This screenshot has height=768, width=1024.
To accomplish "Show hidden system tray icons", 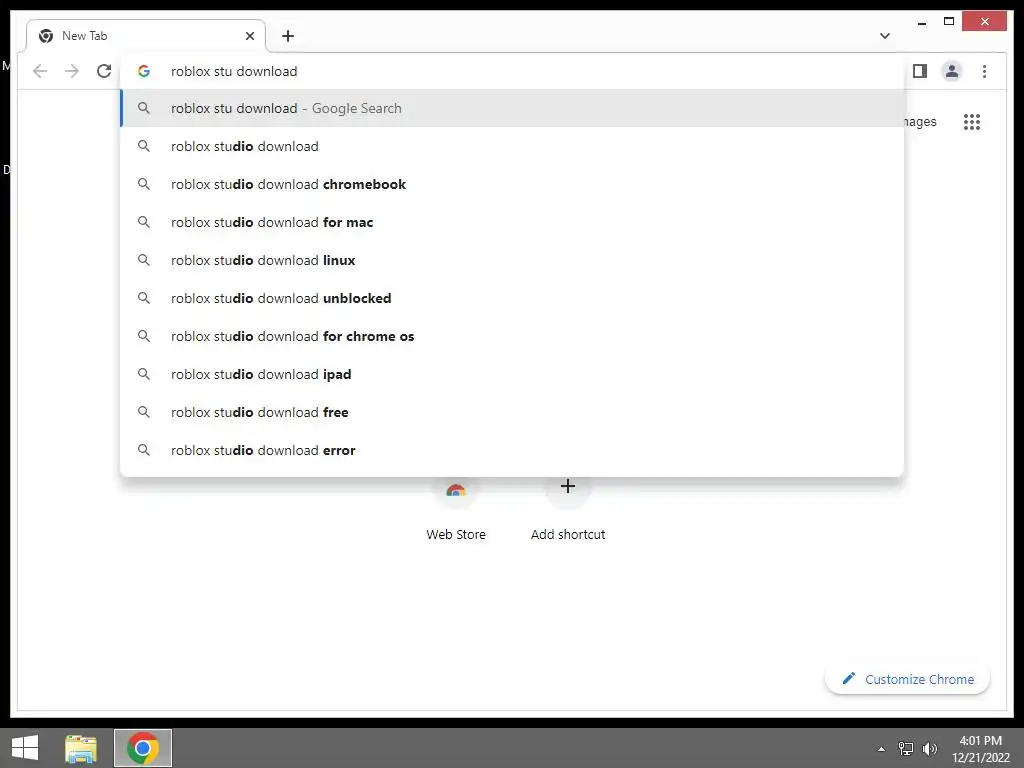I will pos(882,749).
